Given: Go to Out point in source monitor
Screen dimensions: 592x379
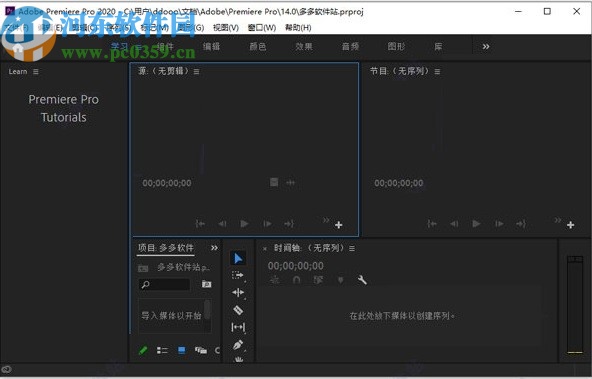Looking at the screenshot, I should pyautogui.click(x=289, y=224).
